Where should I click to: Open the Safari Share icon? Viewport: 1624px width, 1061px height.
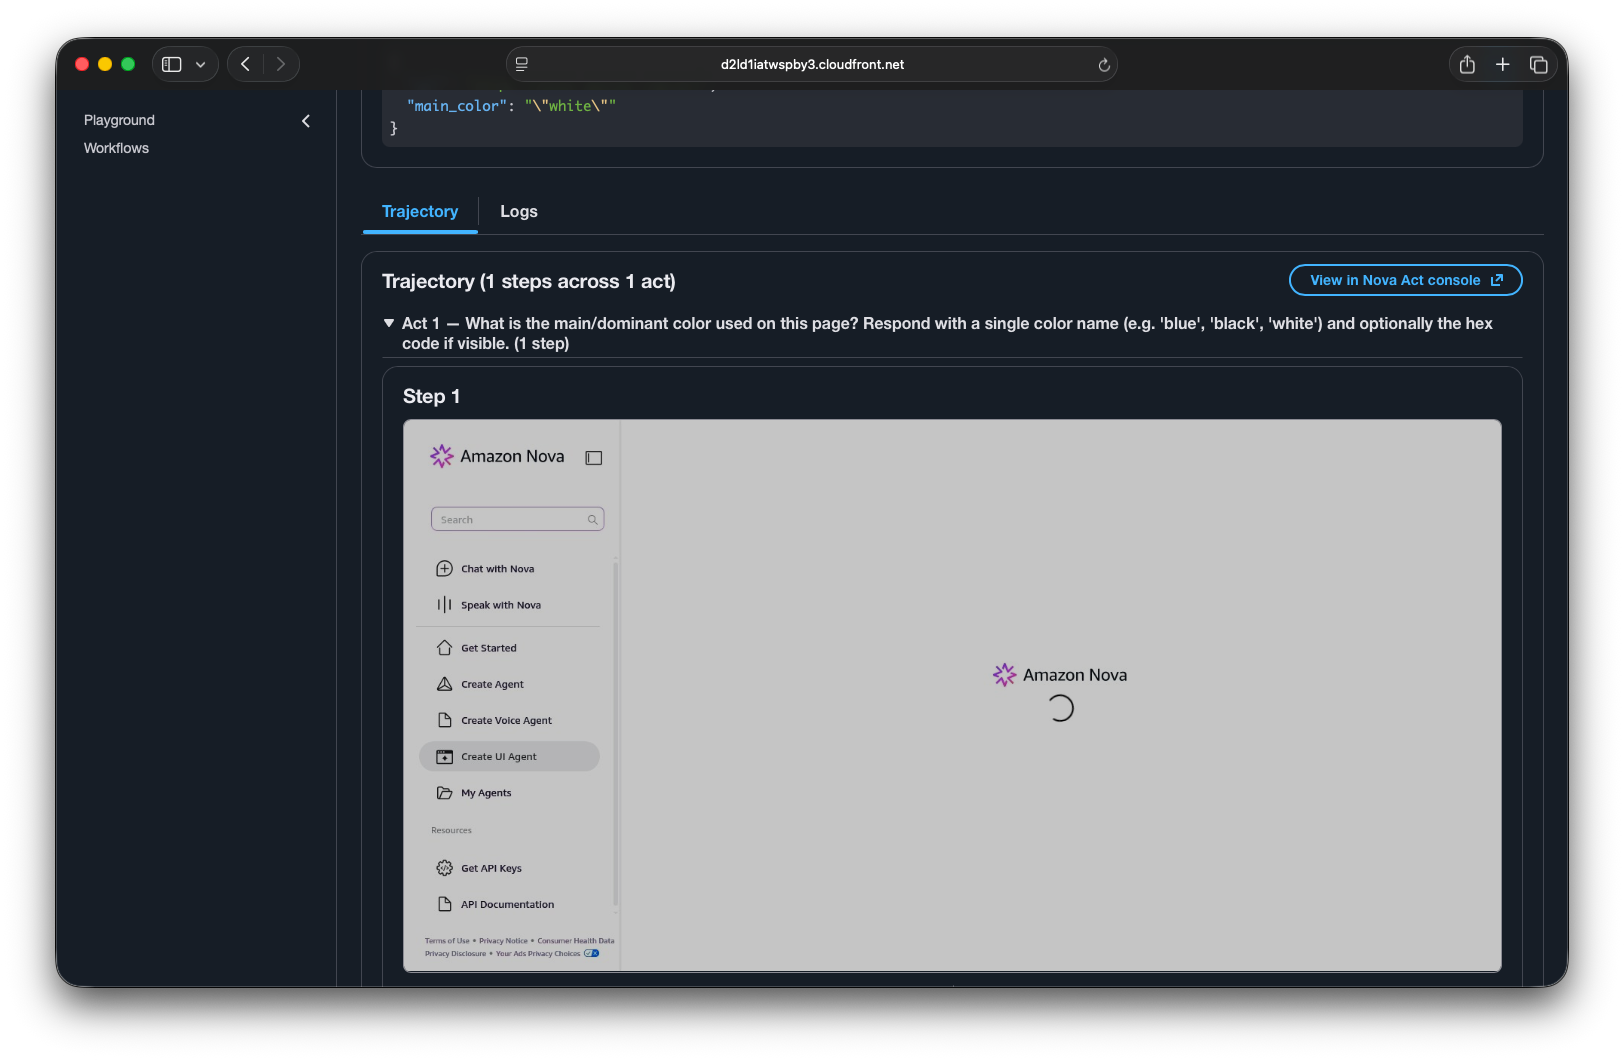click(x=1467, y=64)
